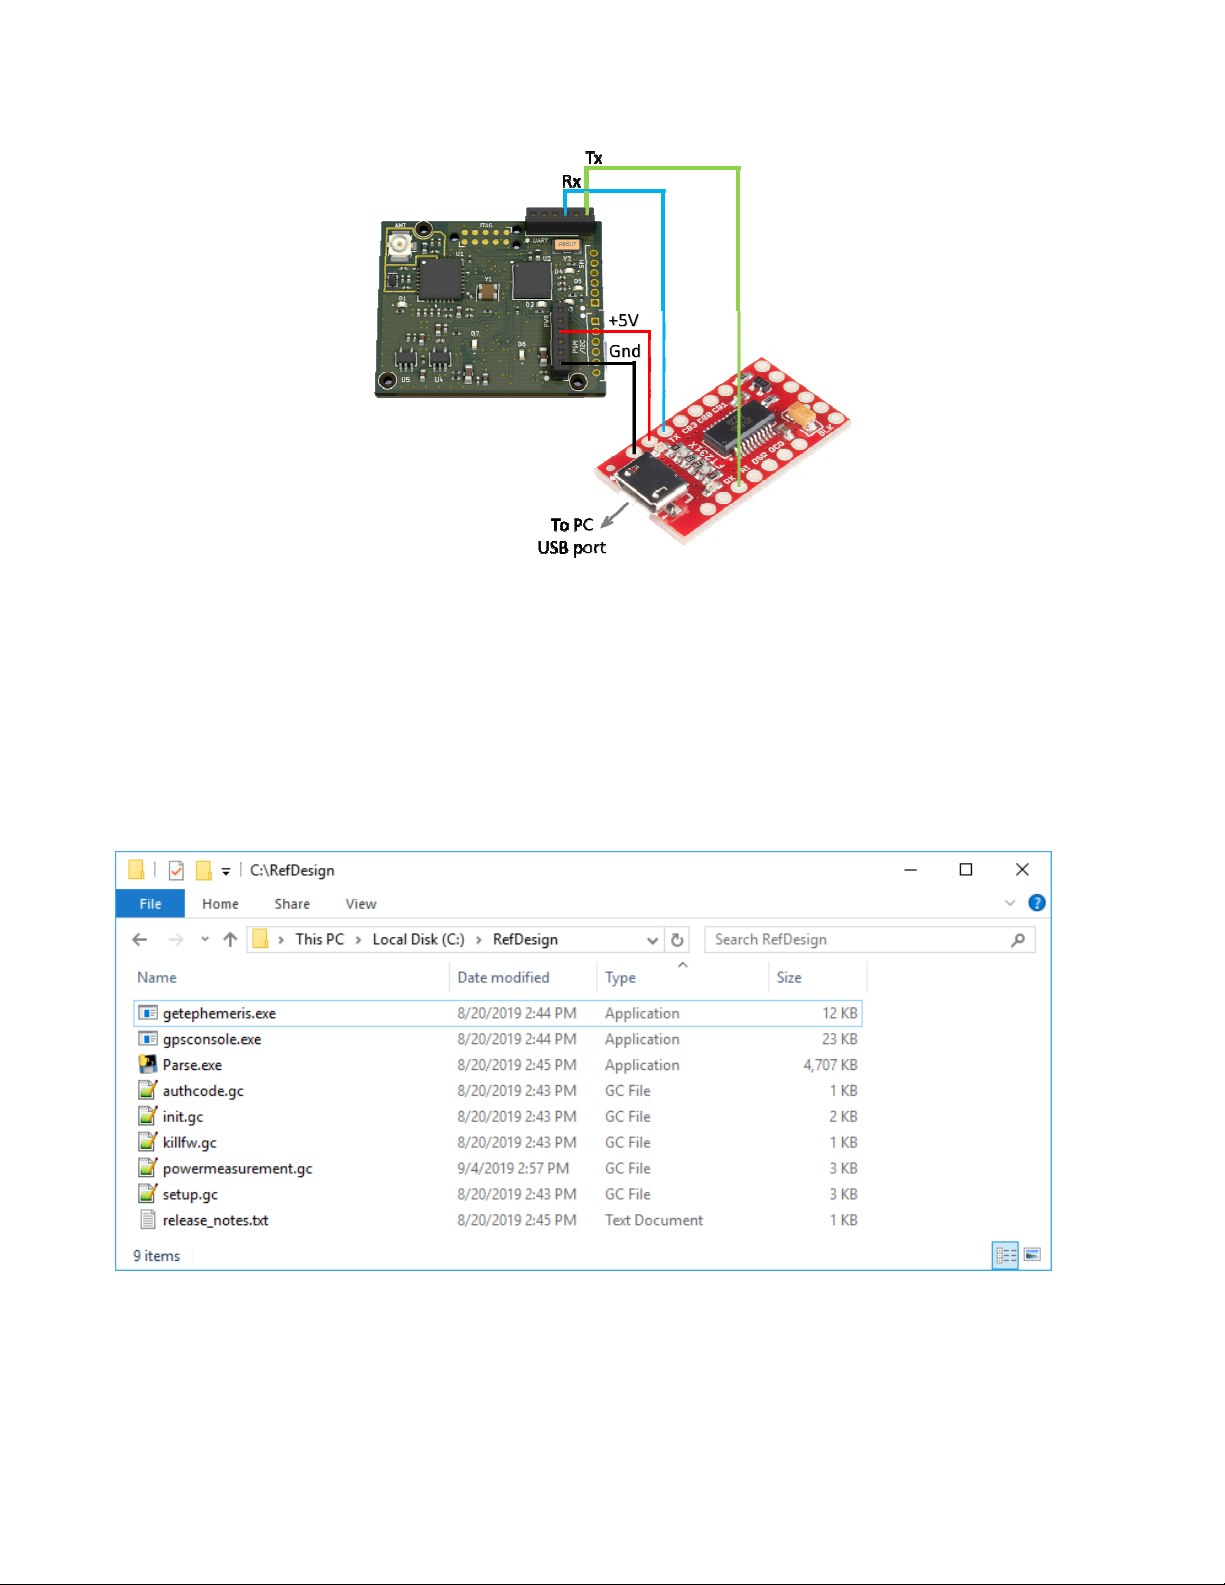Open the Explorer help icon
Image resolution: width=1225 pixels, height=1585 pixels.
coord(1037,903)
